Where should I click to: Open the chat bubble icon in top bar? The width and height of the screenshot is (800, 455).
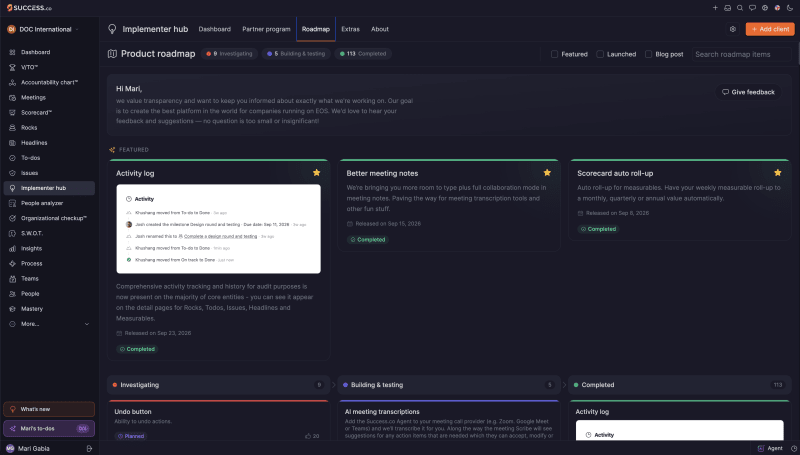[x=752, y=8]
